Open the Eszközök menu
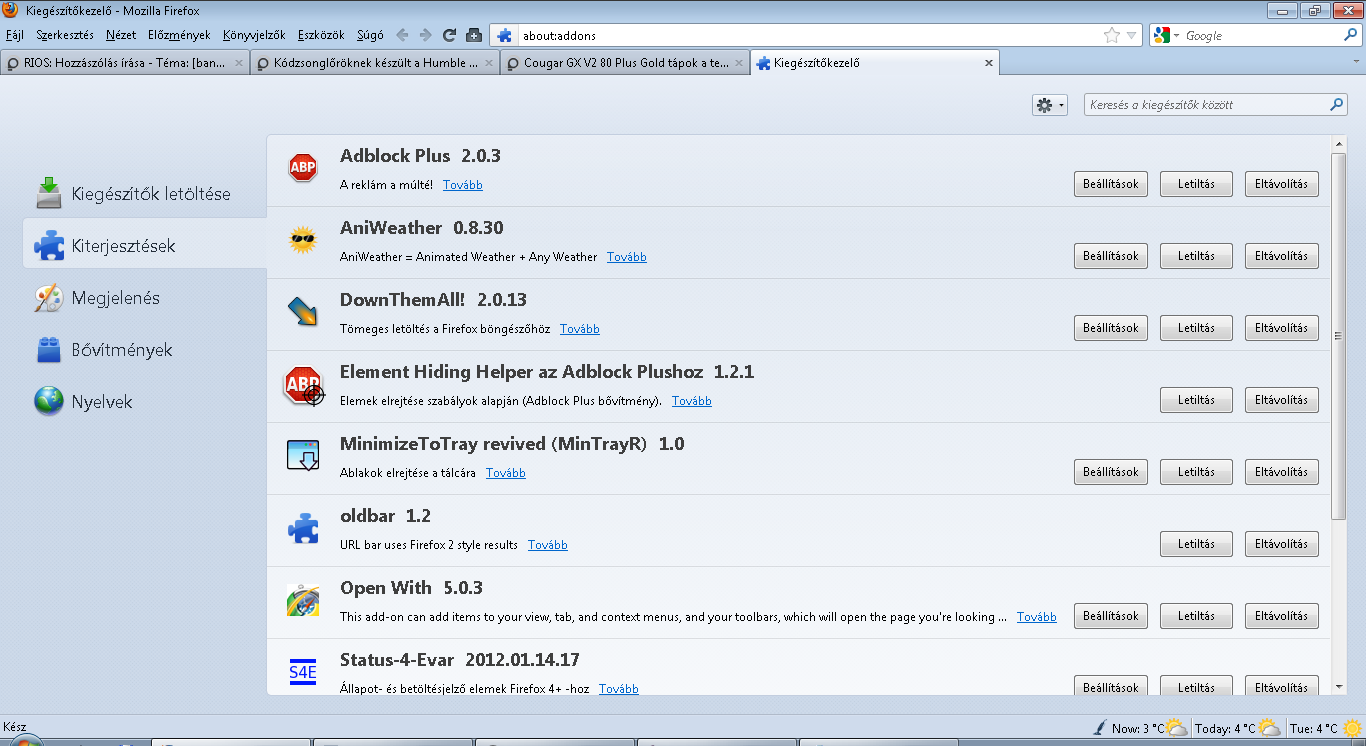Viewport: 1366px width, 746px height. coord(321,35)
